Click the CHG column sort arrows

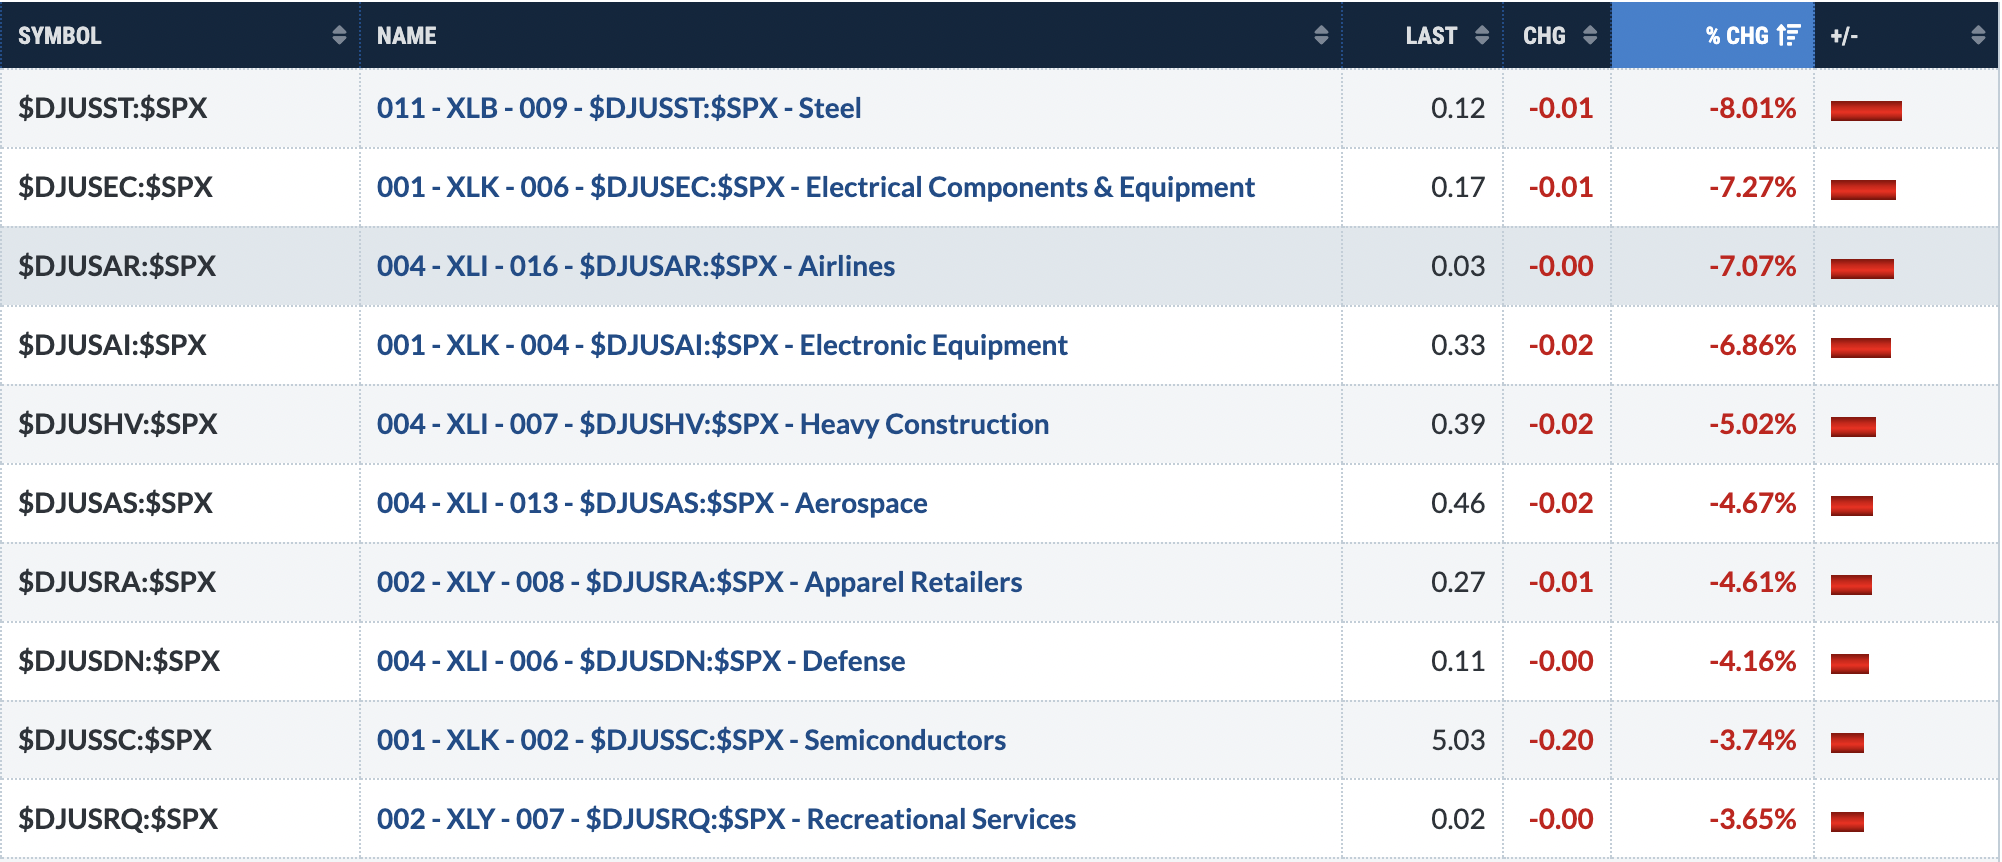pos(1590,35)
